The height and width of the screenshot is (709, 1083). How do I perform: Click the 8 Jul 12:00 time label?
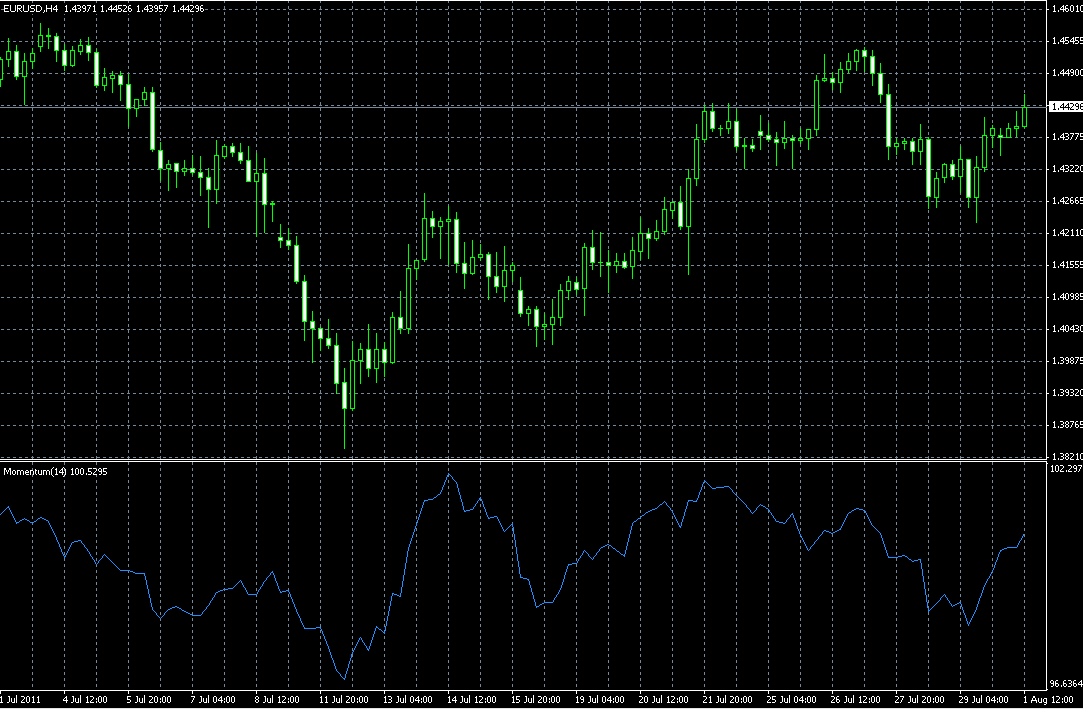278,699
